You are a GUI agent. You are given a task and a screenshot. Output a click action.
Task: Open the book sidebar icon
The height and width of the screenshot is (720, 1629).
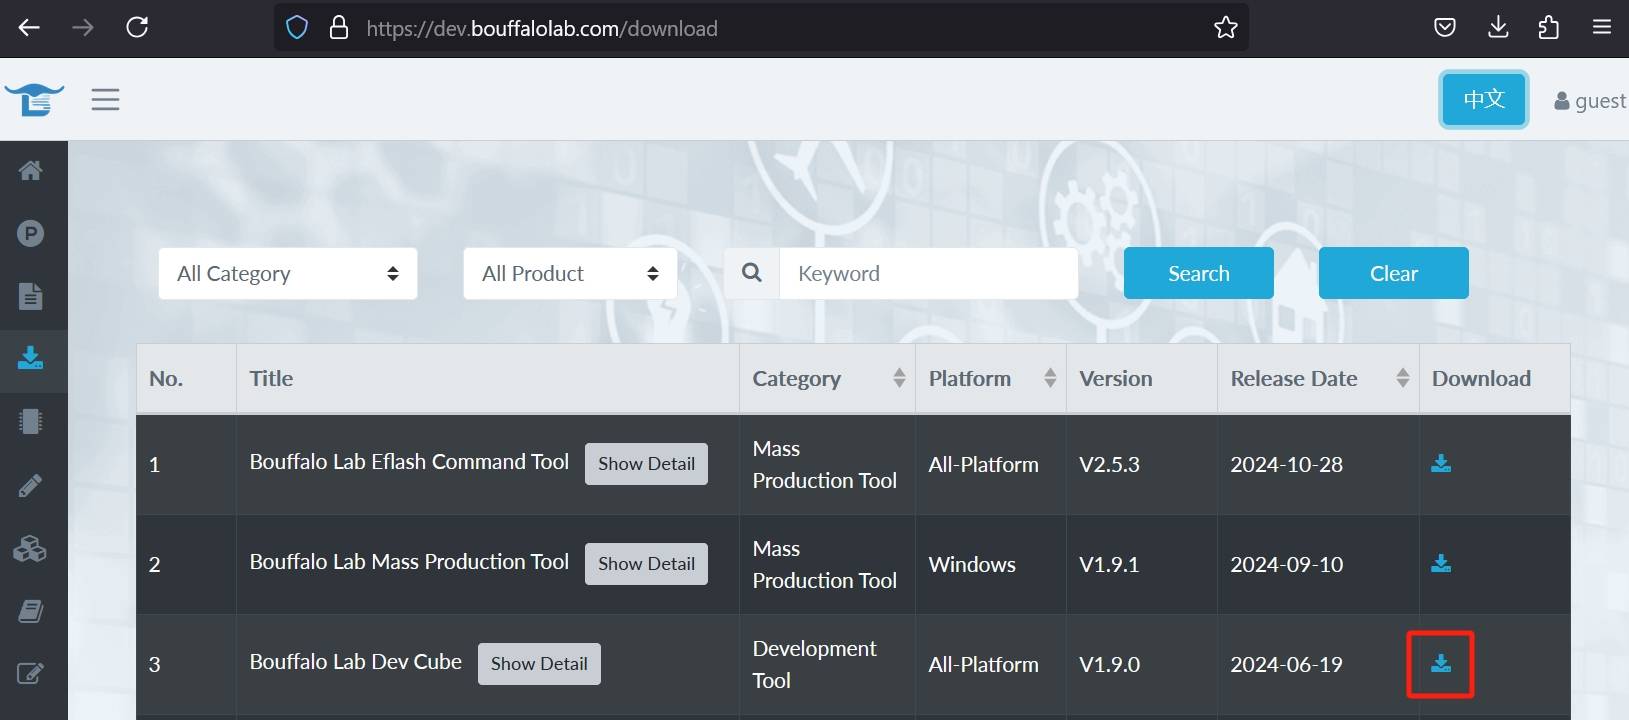pos(30,611)
